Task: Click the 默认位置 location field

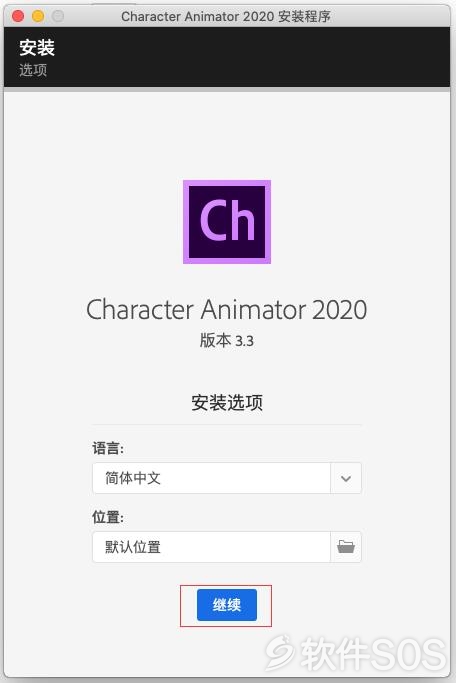Action: point(211,547)
